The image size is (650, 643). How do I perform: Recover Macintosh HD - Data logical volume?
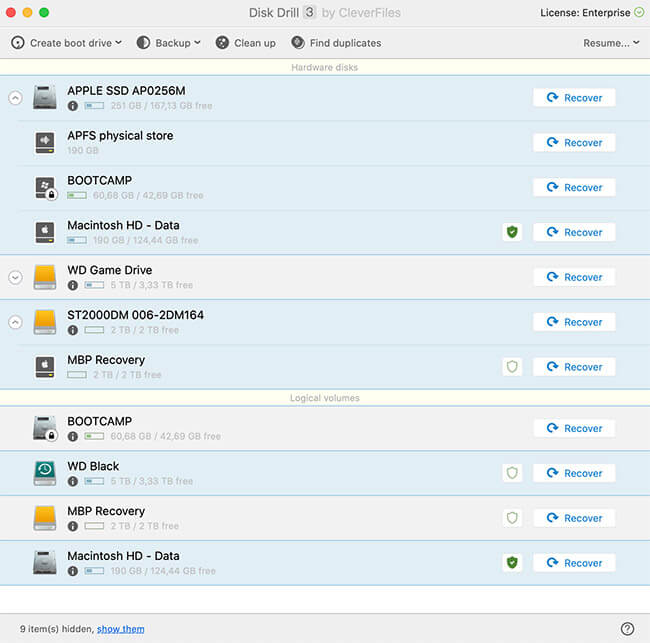574,563
